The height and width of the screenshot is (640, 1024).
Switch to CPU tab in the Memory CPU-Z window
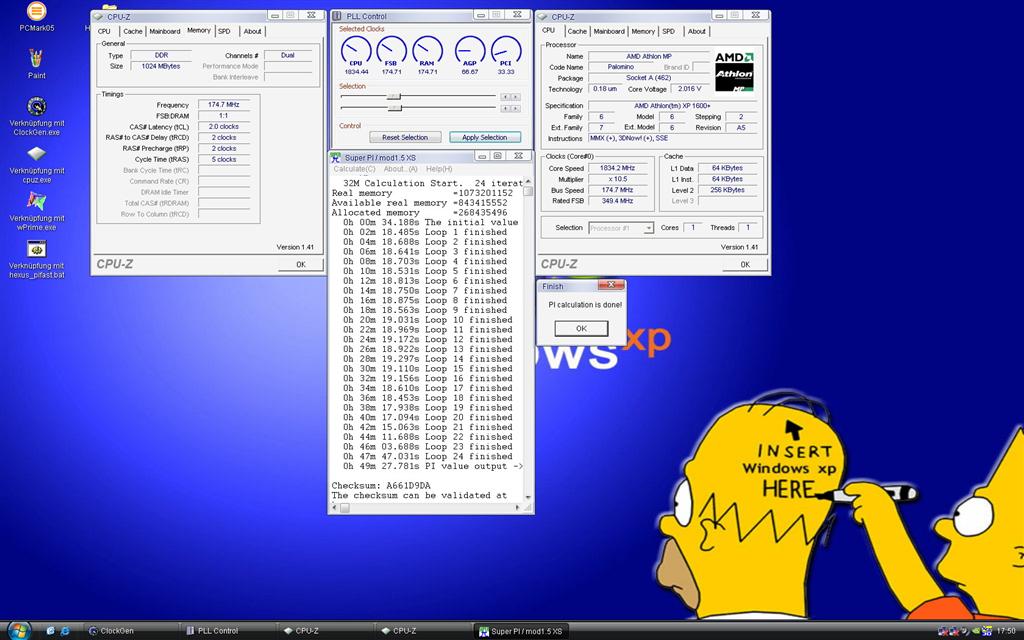click(104, 31)
